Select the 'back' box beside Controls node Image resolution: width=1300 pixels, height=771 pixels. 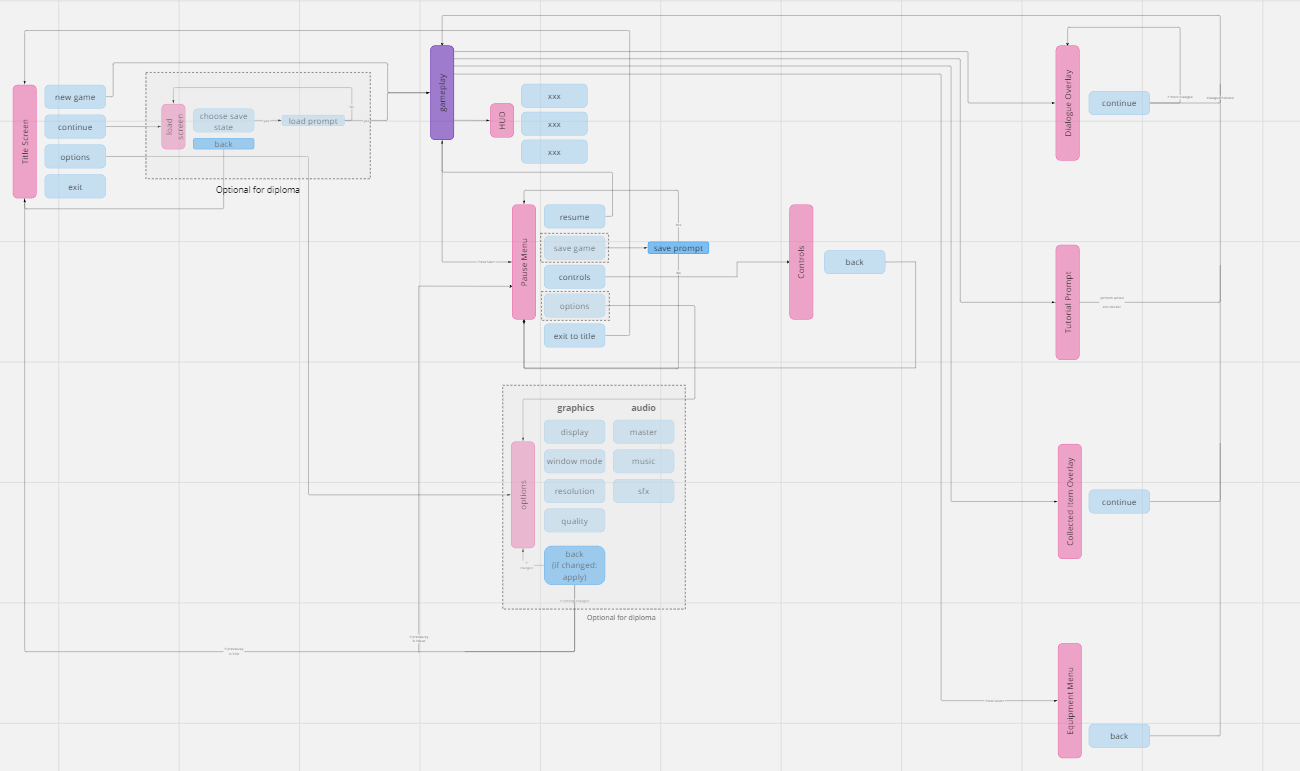click(x=855, y=262)
